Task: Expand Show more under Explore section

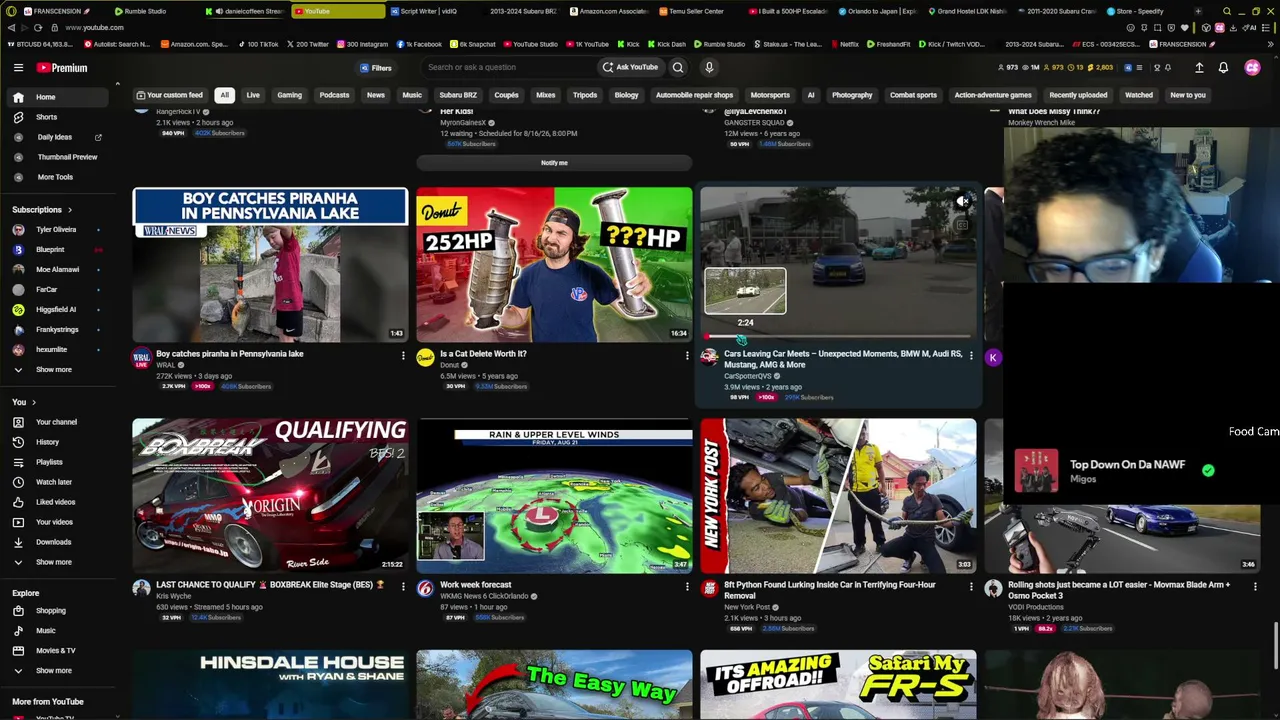Action: (54, 671)
